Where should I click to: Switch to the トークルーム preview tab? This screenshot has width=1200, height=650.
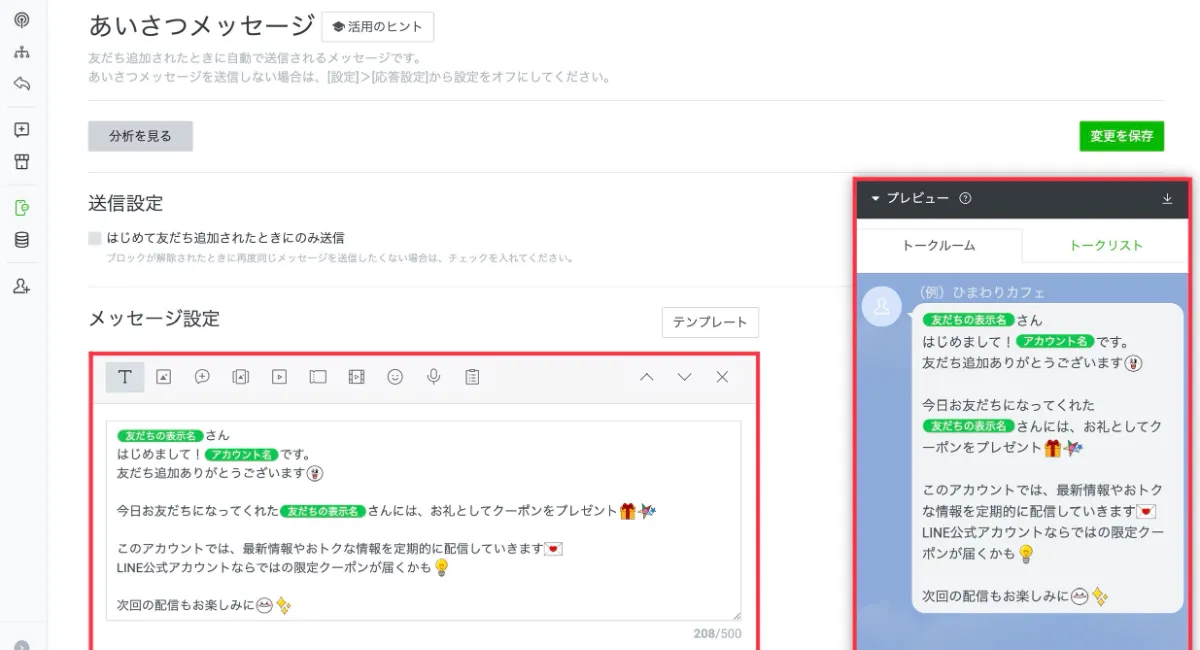(x=939, y=245)
